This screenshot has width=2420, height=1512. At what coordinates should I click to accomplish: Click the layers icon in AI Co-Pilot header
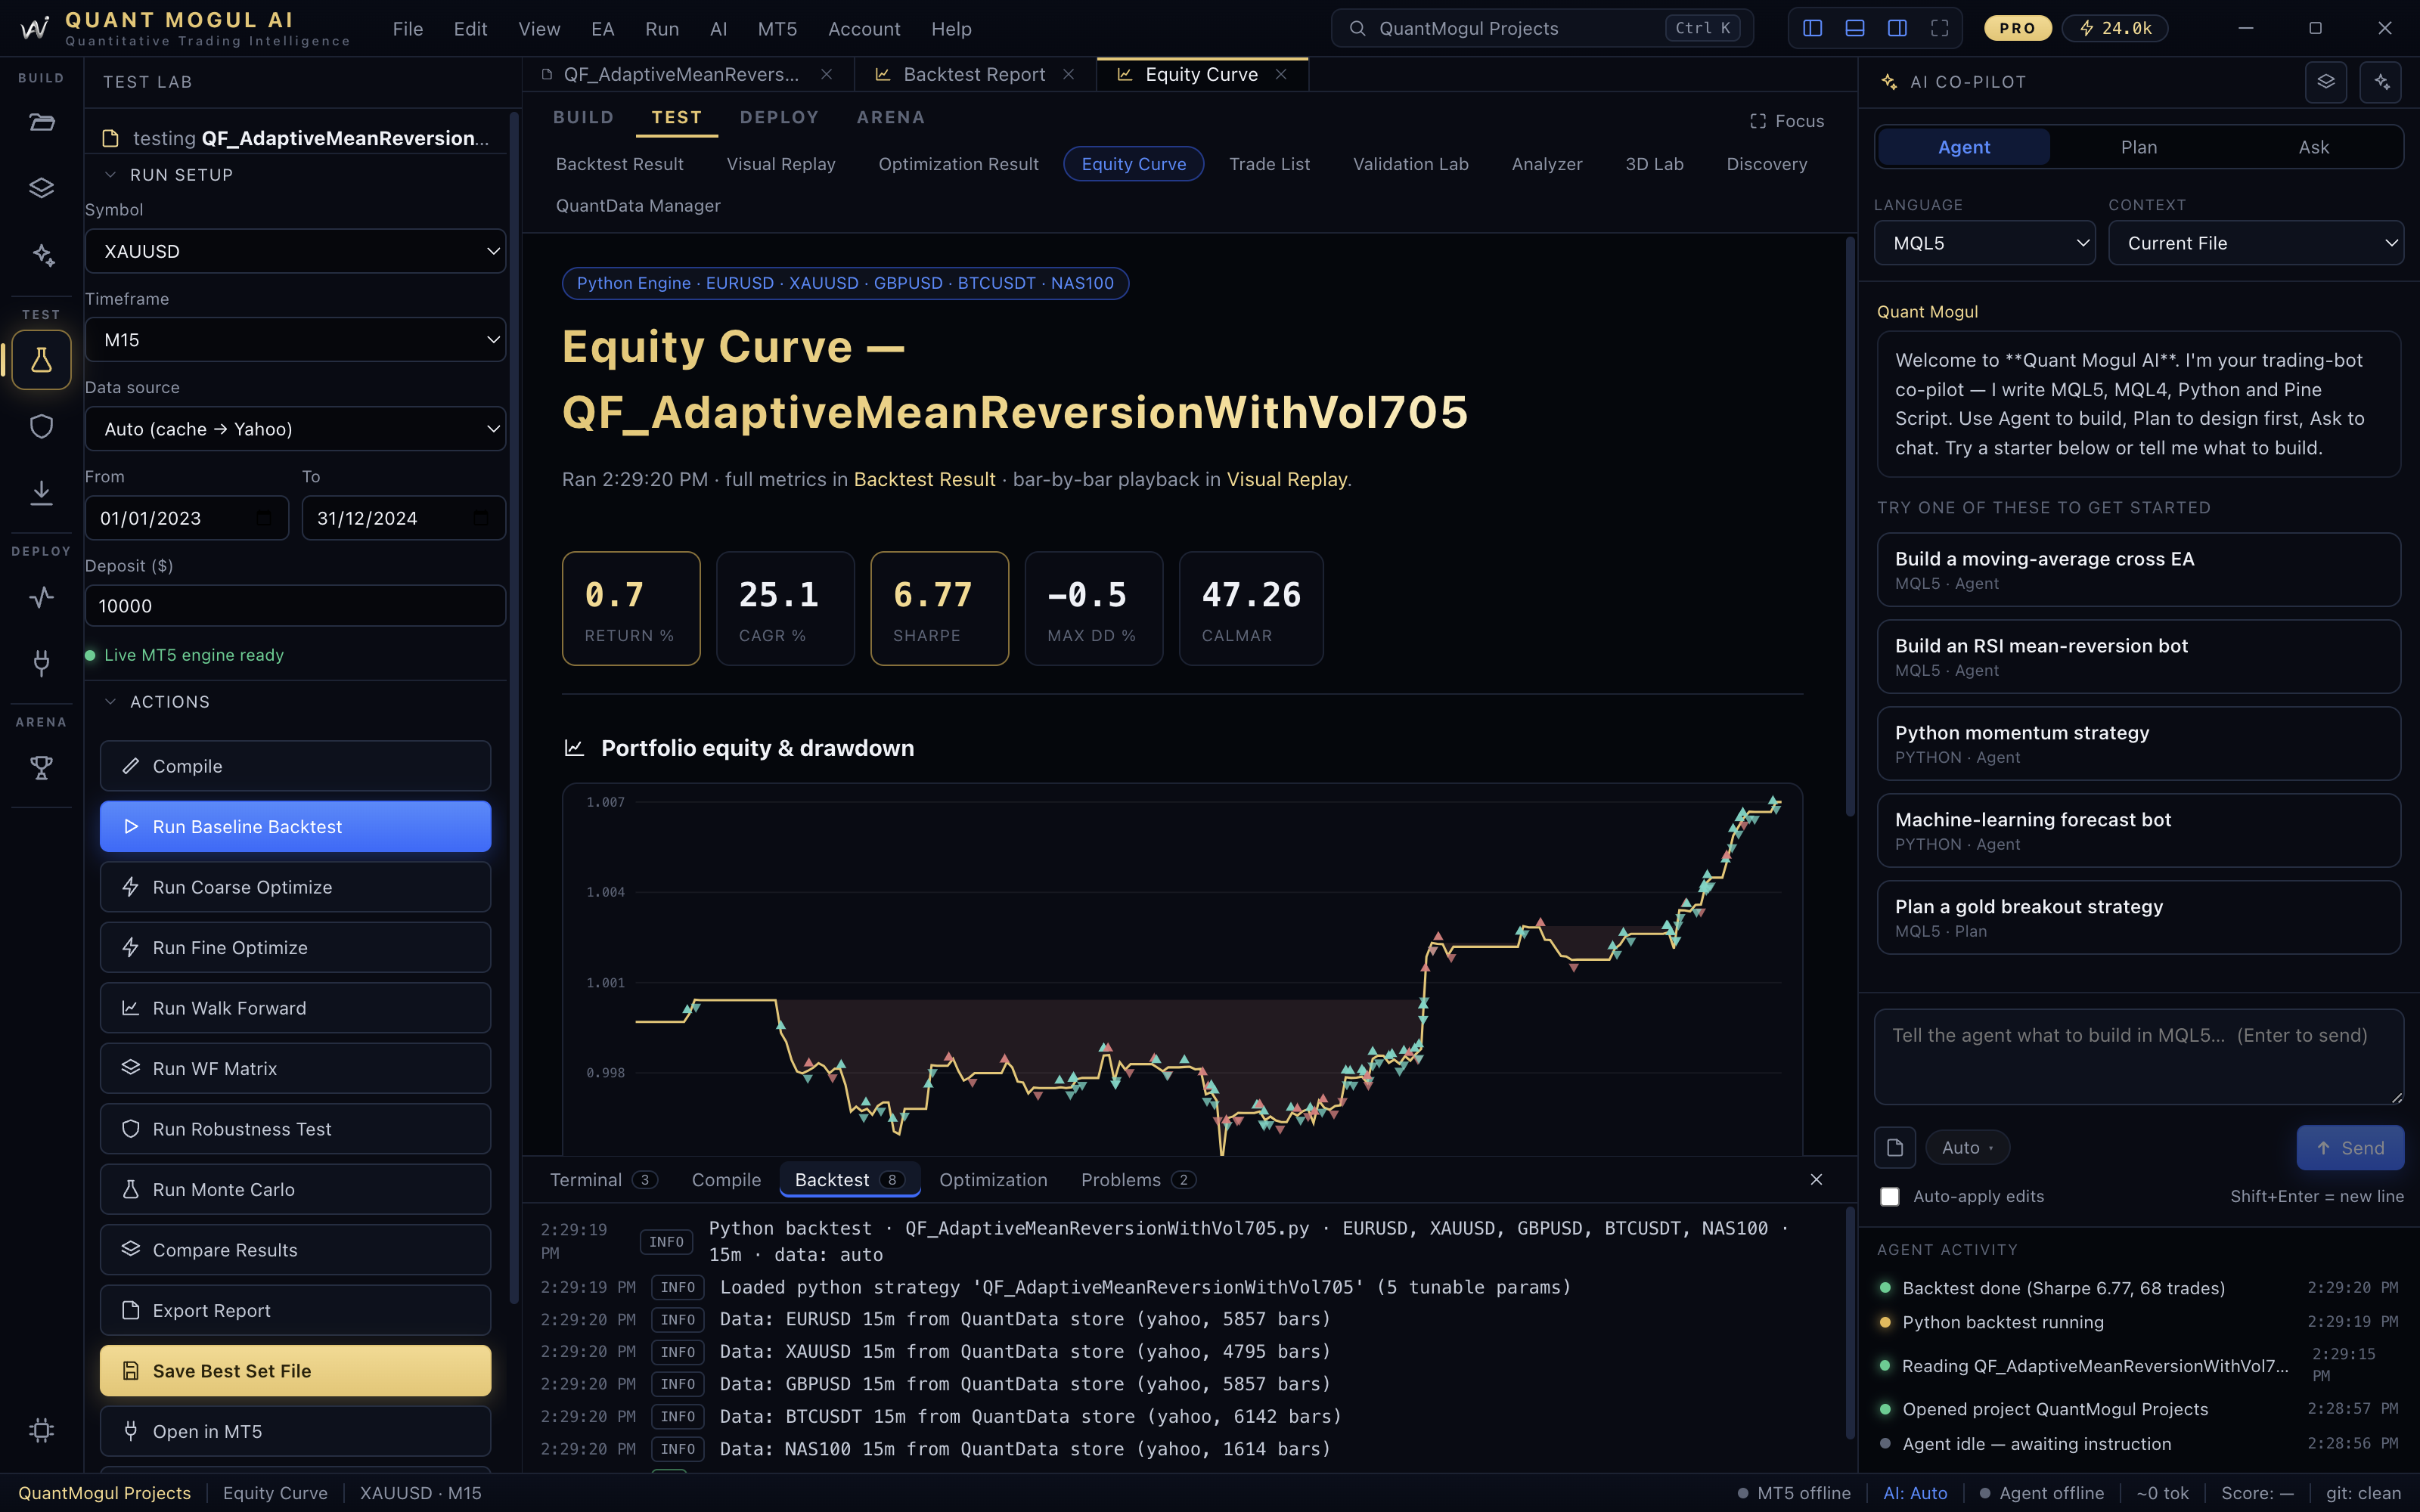click(2326, 82)
